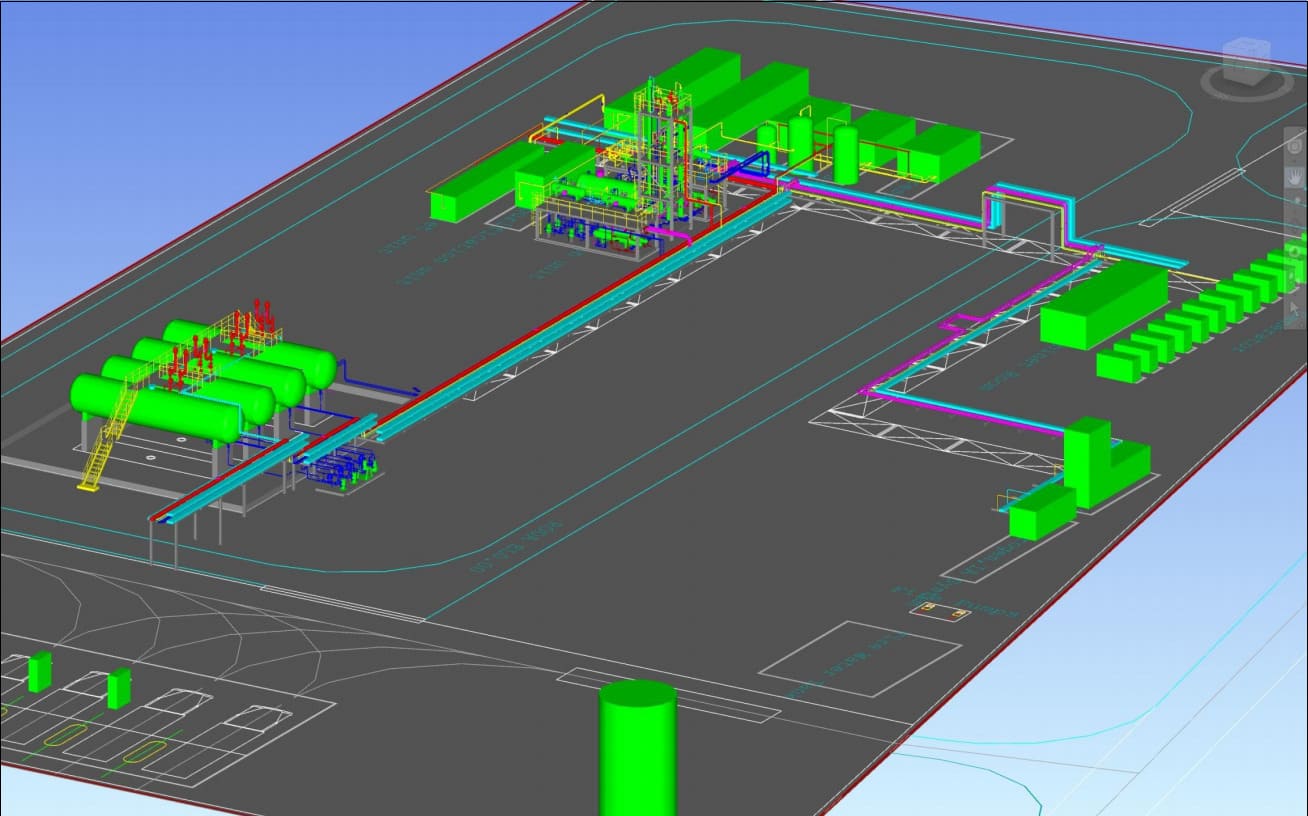Viewport: 1308px width, 816px height.
Task: Open the Steering Wheels tool in navigation bar
Action: (x=1296, y=146)
